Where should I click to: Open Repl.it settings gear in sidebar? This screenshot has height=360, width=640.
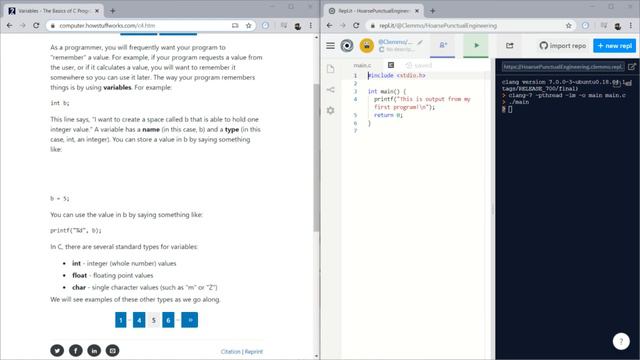click(x=330, y=110)
